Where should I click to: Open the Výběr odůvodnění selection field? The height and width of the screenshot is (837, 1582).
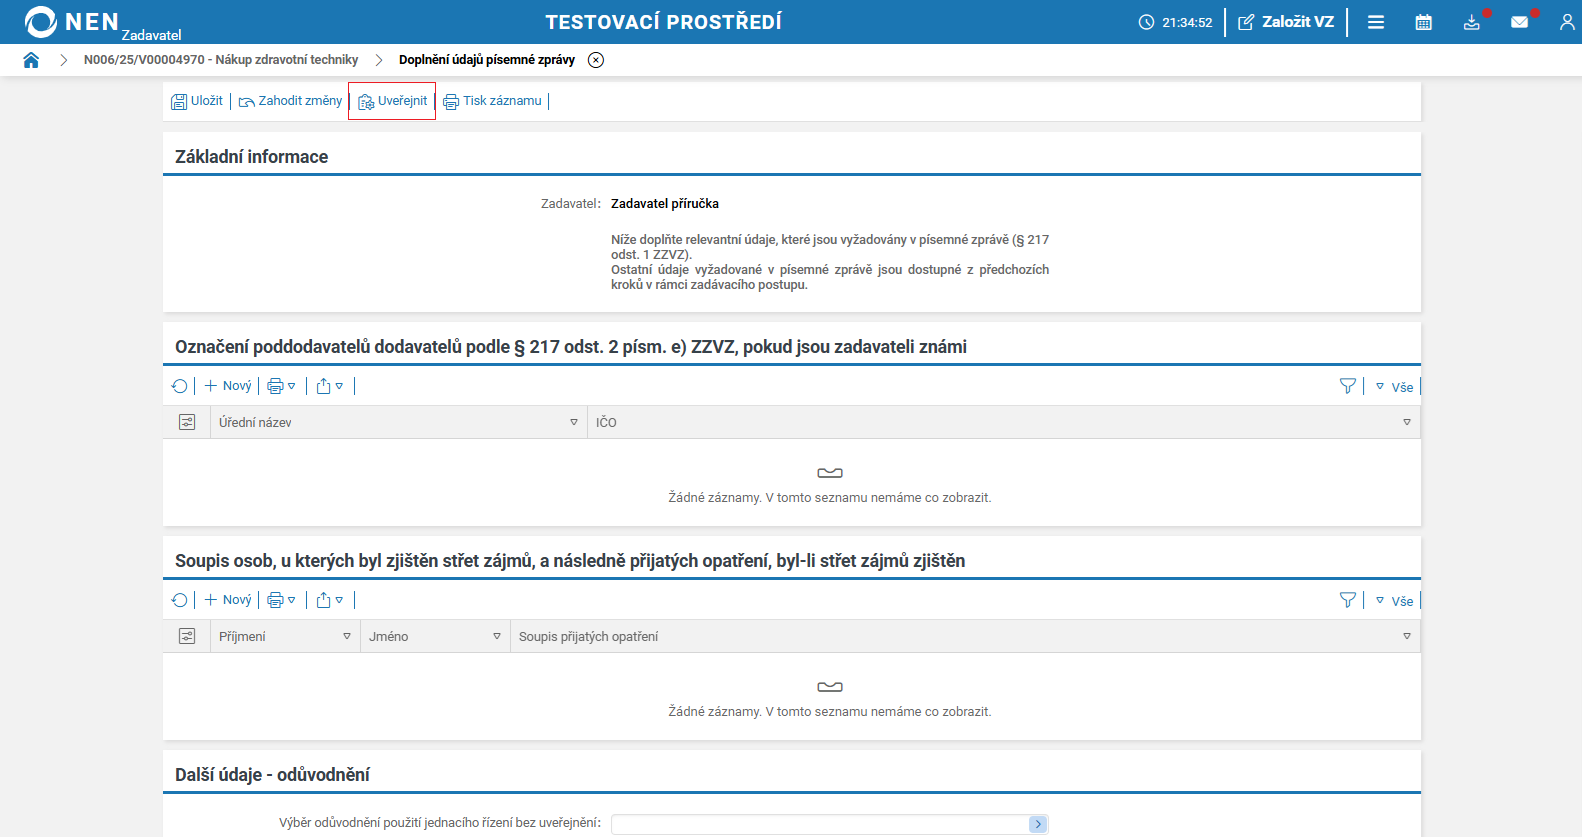pyautogui.click(x=829, y=824)
